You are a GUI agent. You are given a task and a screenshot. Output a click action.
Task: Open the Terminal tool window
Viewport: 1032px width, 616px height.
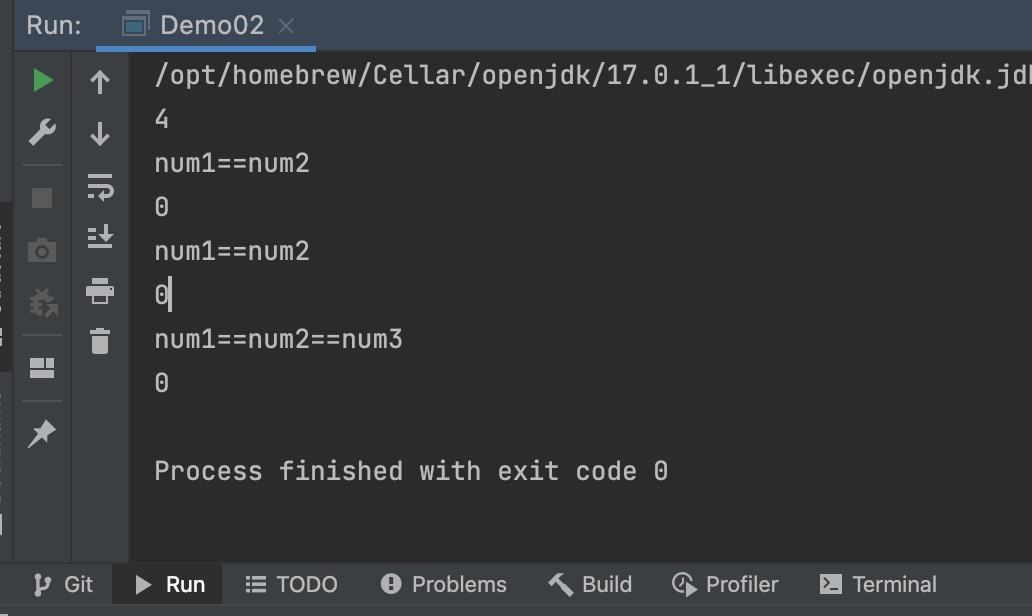click(x=878, y=584)
